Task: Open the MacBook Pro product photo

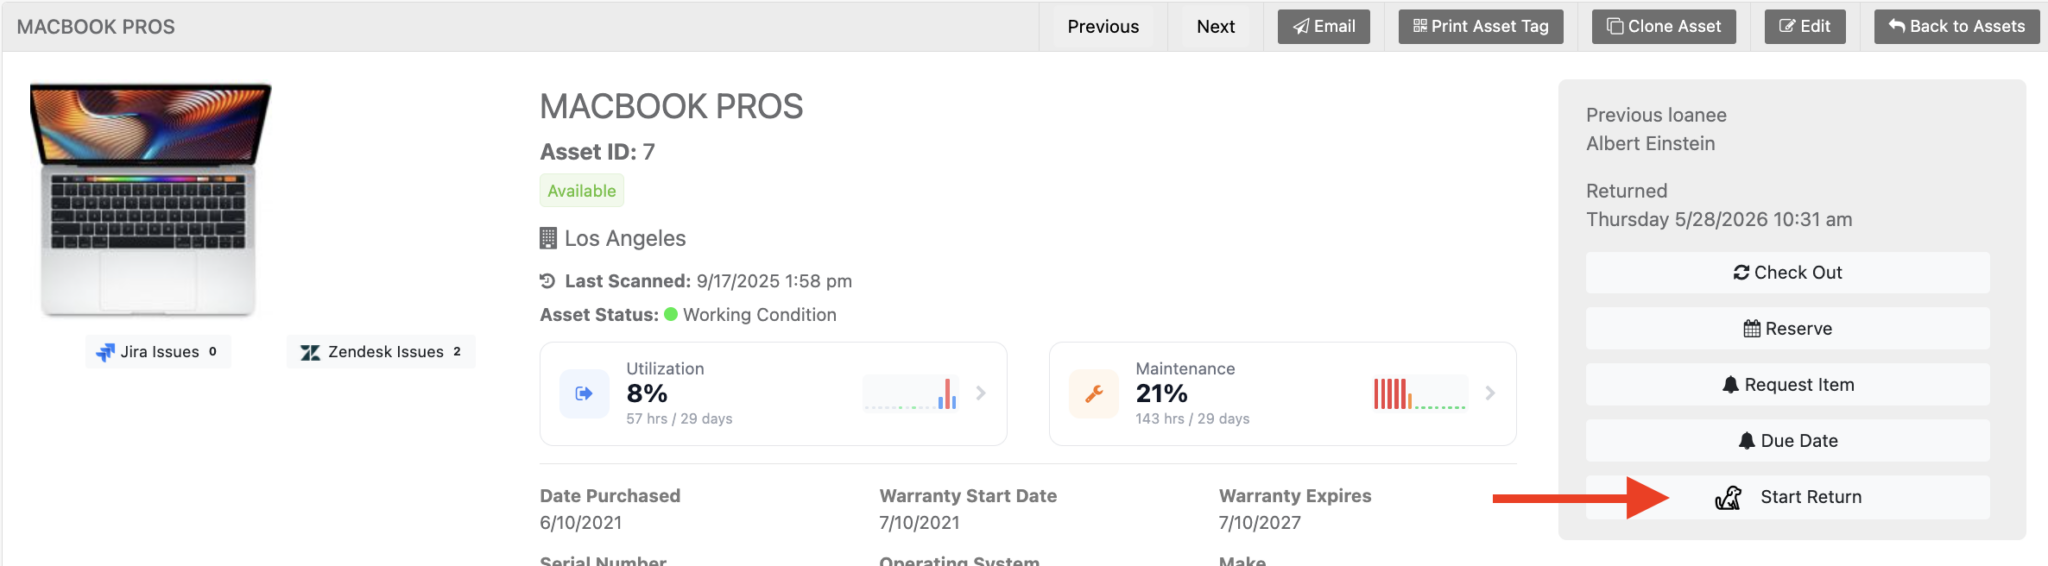Action: point(150,200)
